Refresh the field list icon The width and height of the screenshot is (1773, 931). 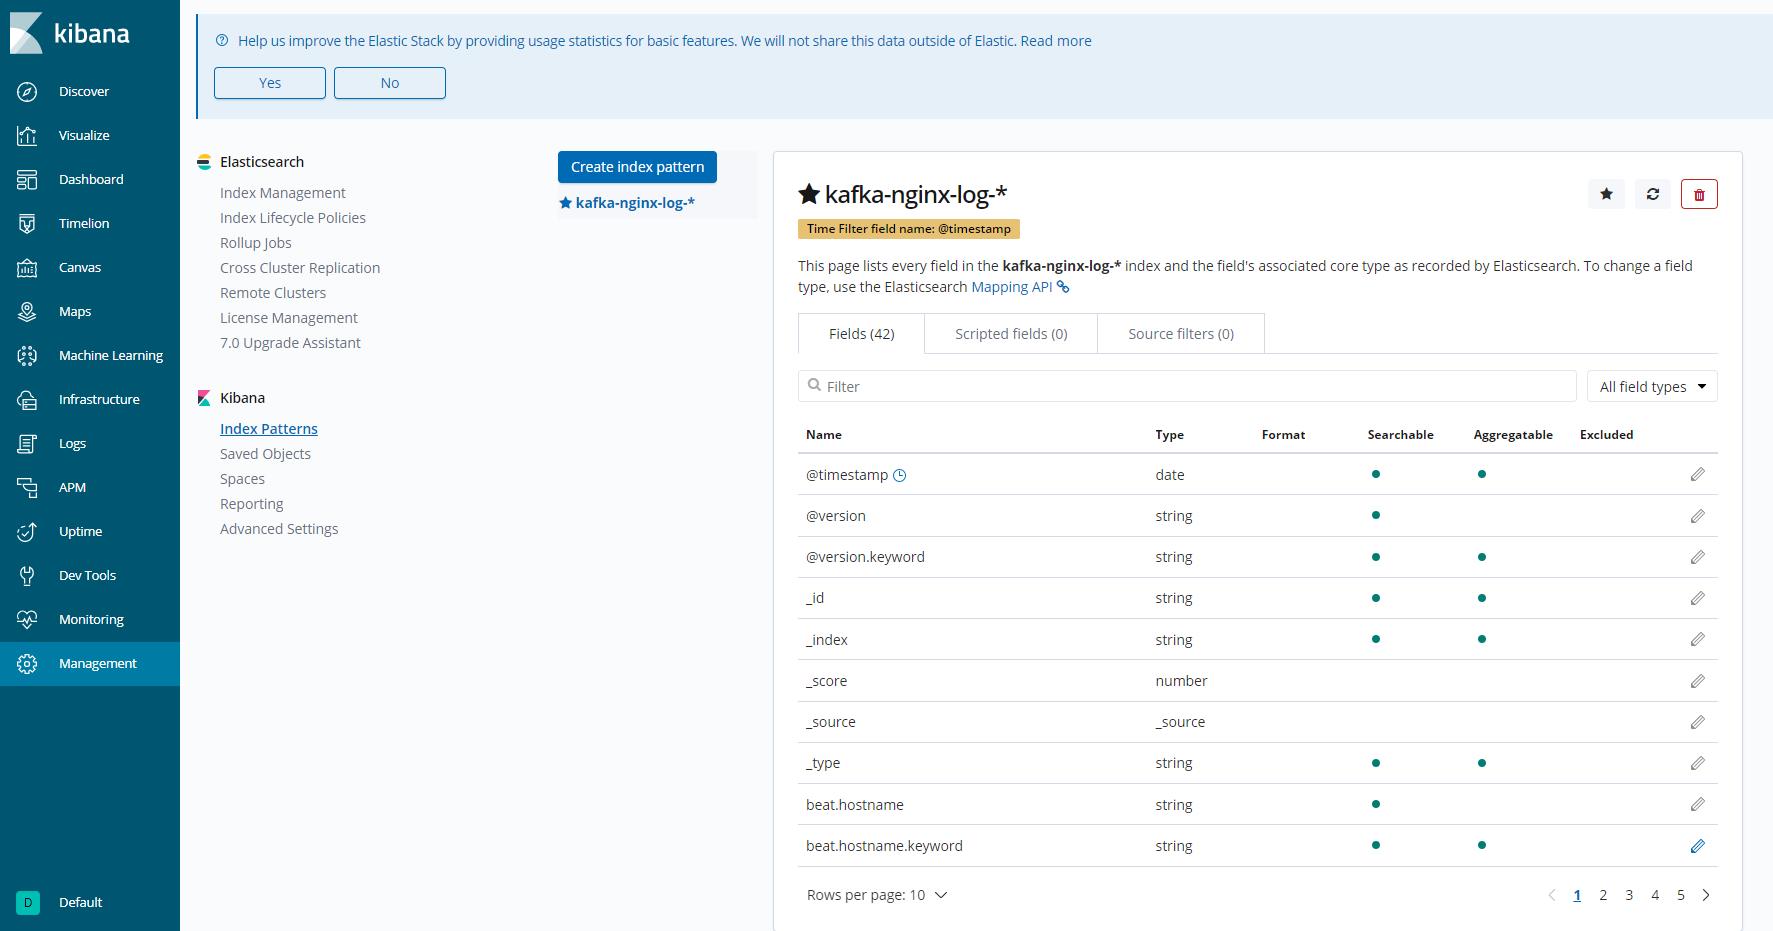1652,194
